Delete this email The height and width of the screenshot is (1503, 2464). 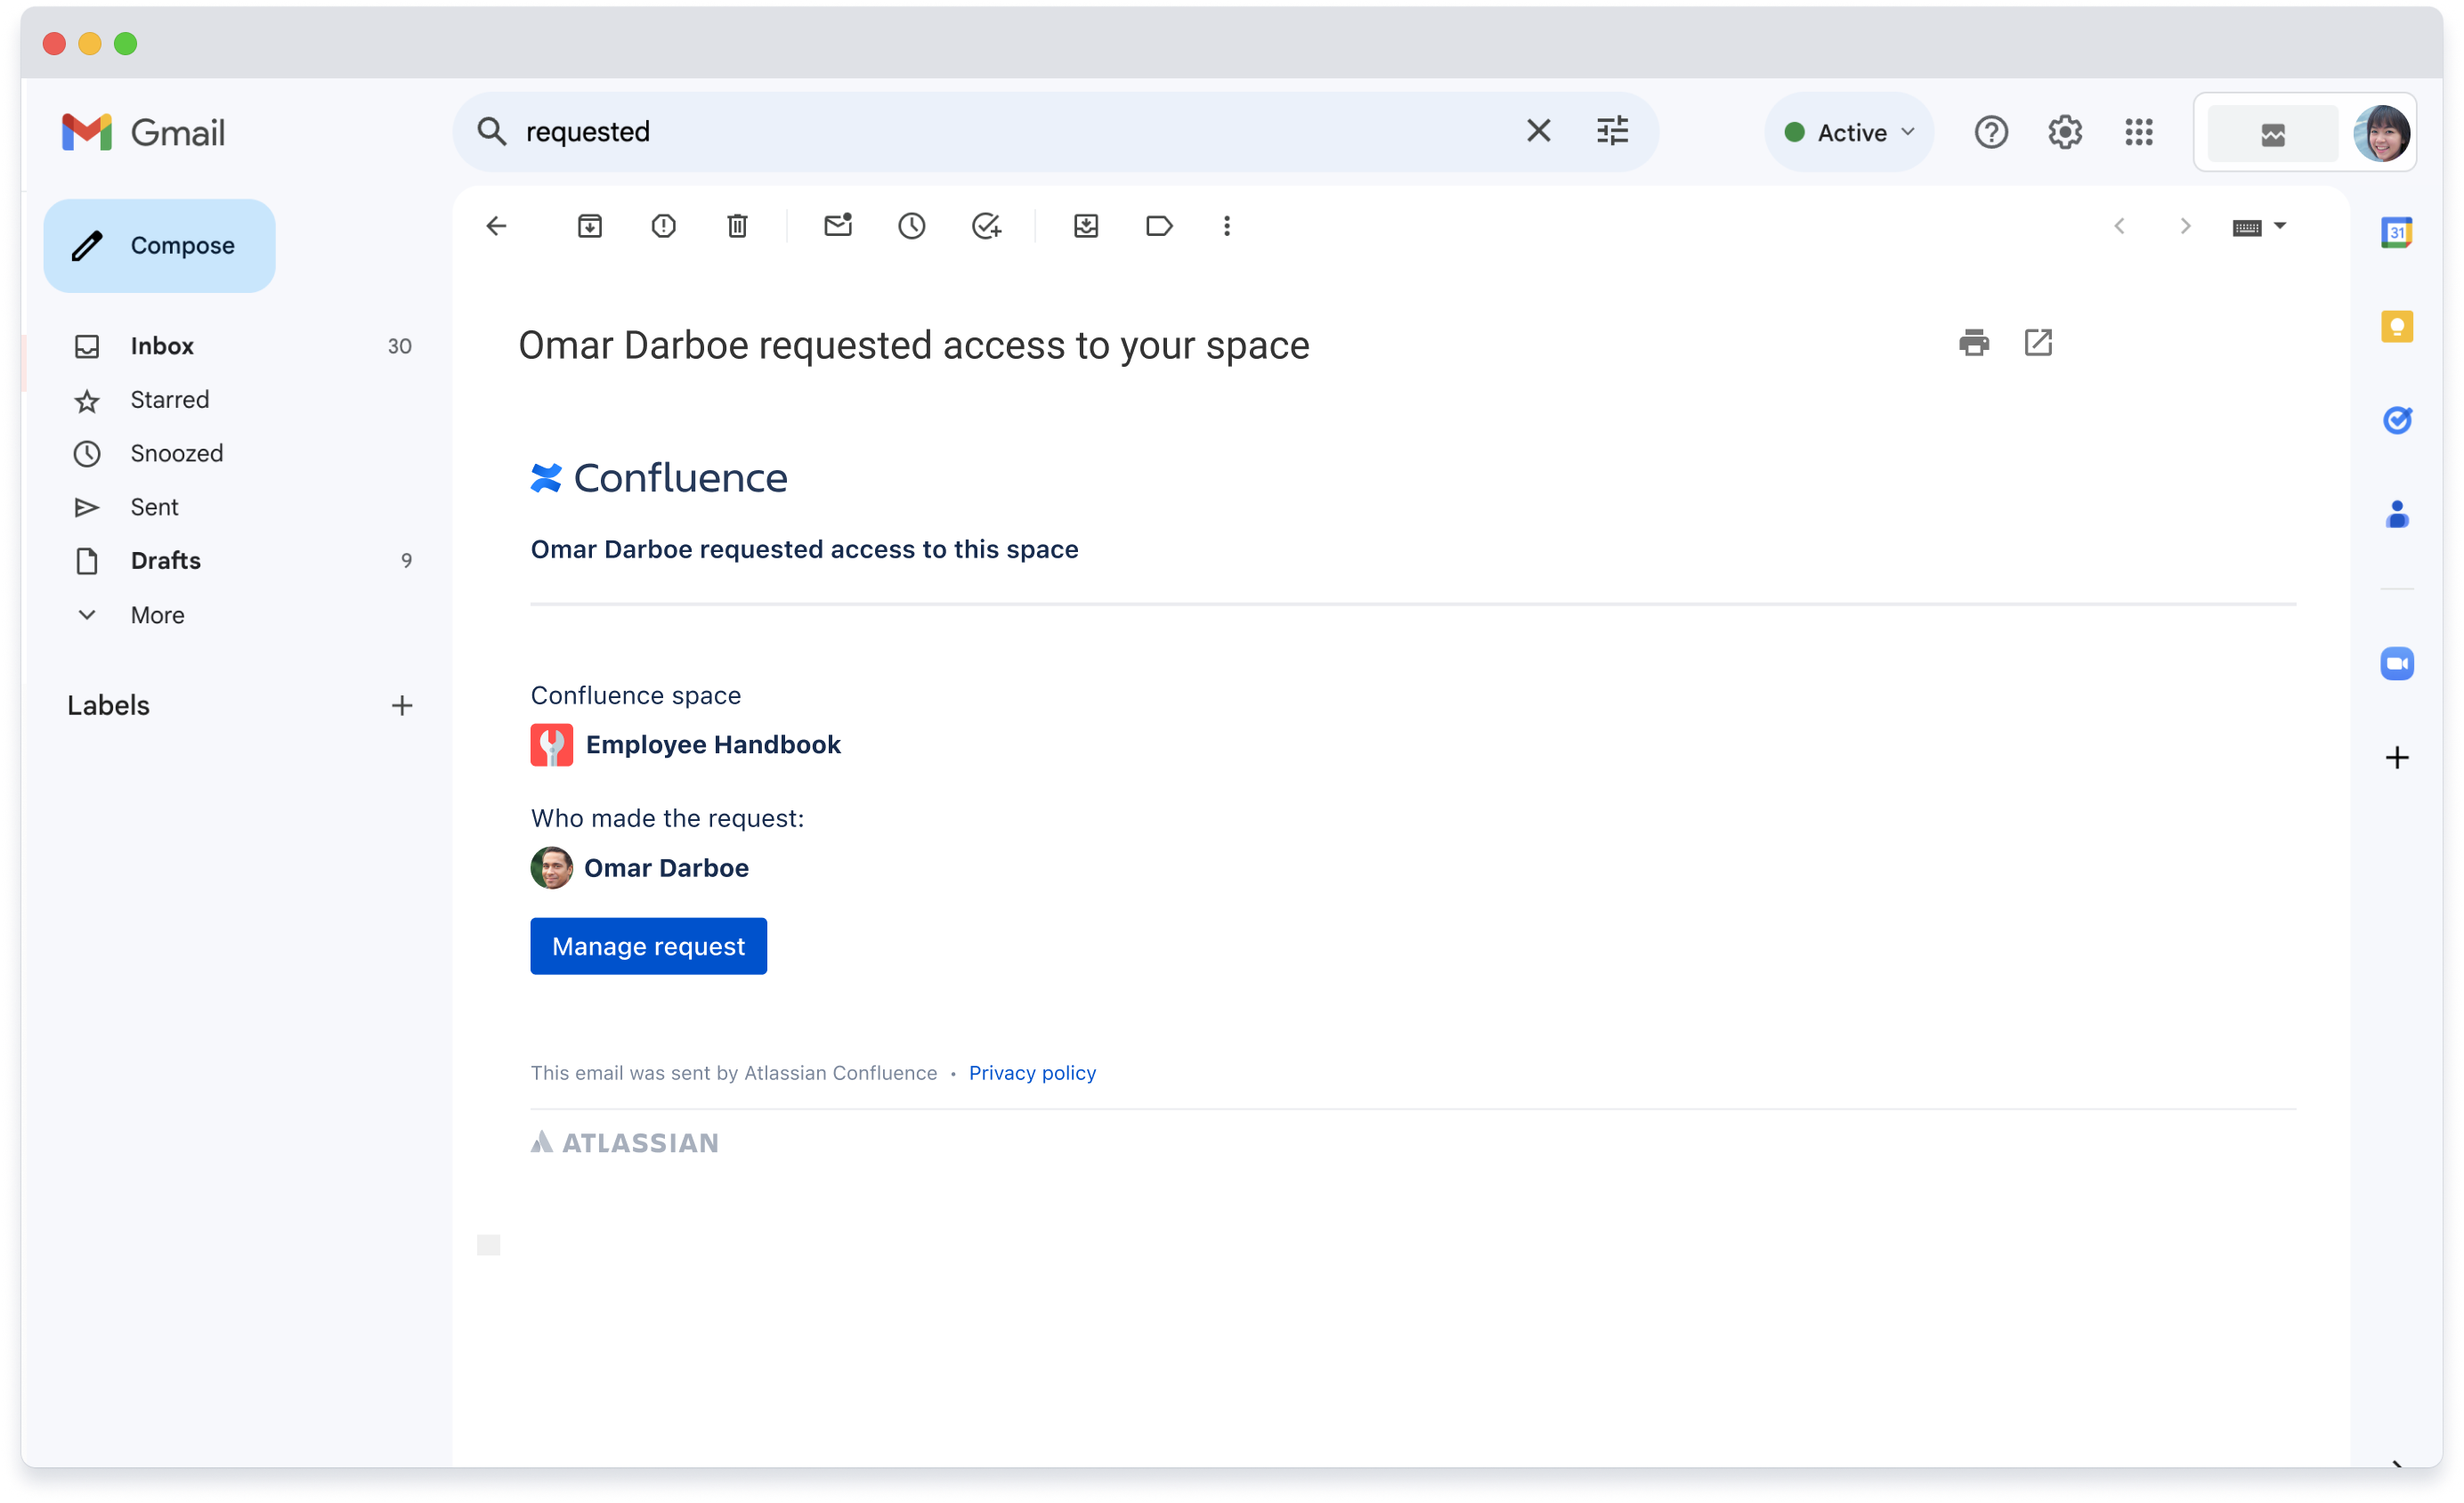tap(737, 226)
